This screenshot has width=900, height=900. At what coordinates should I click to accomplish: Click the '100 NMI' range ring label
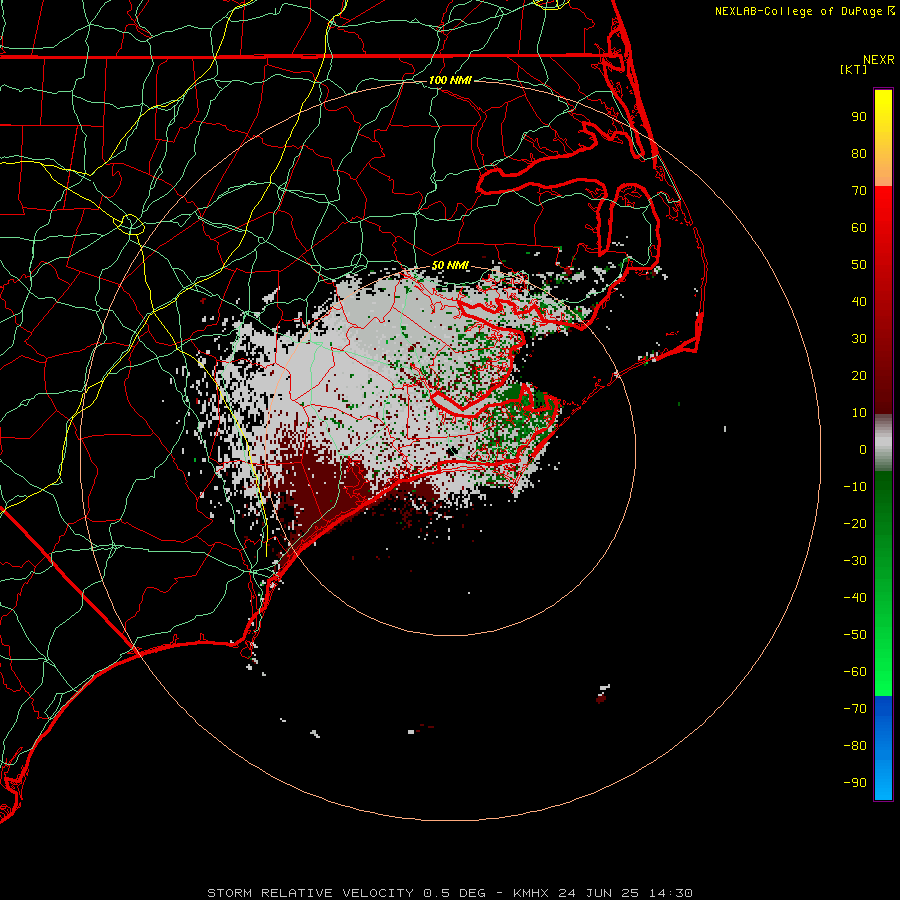[x=450, y=80]
